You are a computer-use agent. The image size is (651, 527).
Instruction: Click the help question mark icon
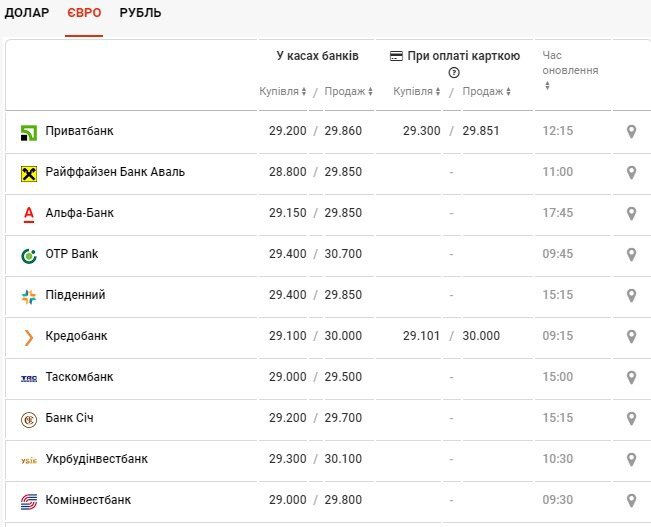pyautogui.click(x=454, y=73)
